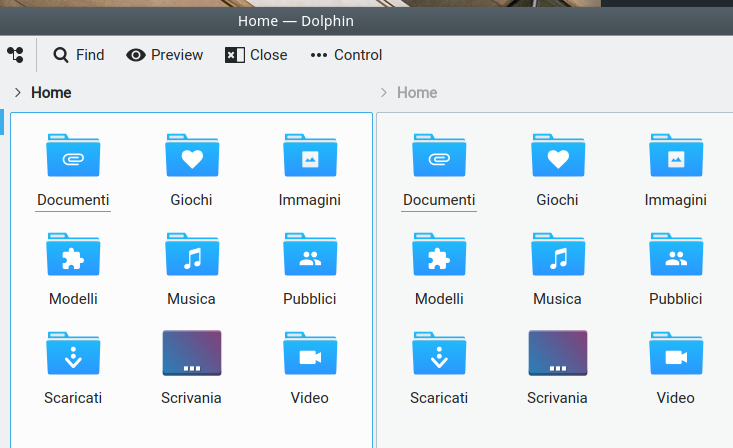Expand the right pane breadcrumb chevron
This screenshot has width=733, height=448.
point(384,93)
